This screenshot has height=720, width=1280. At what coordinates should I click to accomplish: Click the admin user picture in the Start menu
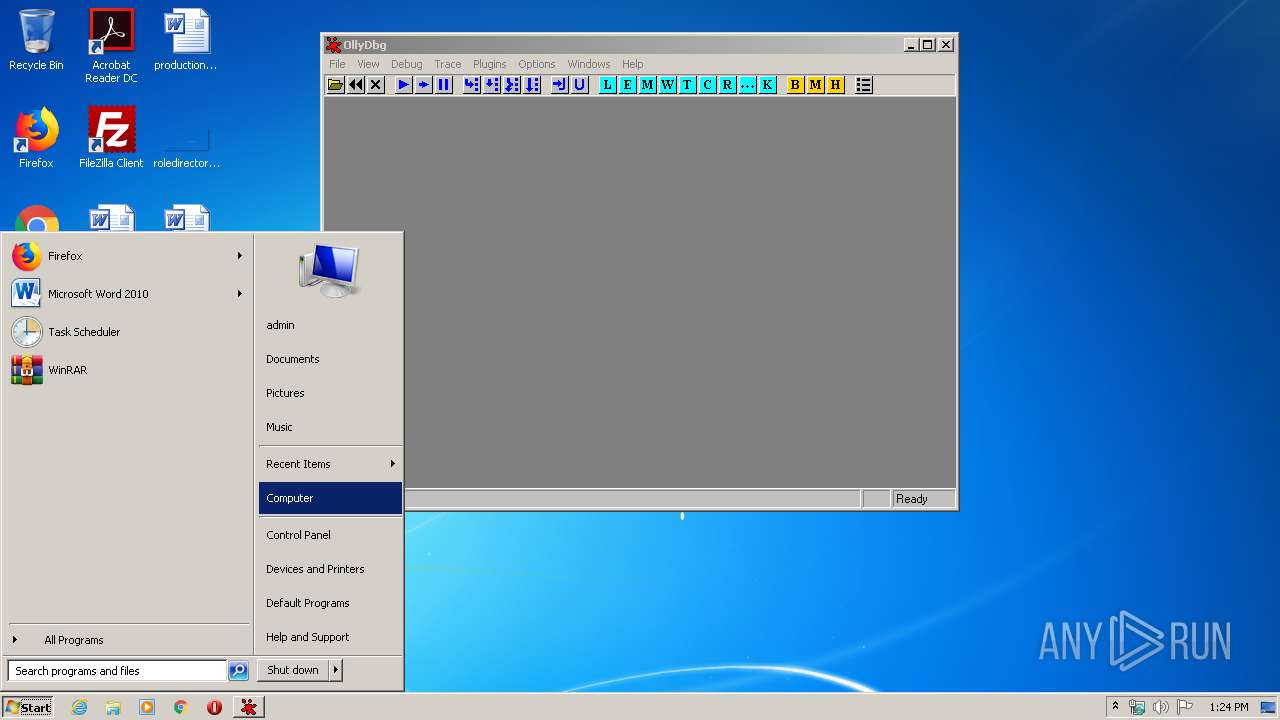click(x=329, y=271)
